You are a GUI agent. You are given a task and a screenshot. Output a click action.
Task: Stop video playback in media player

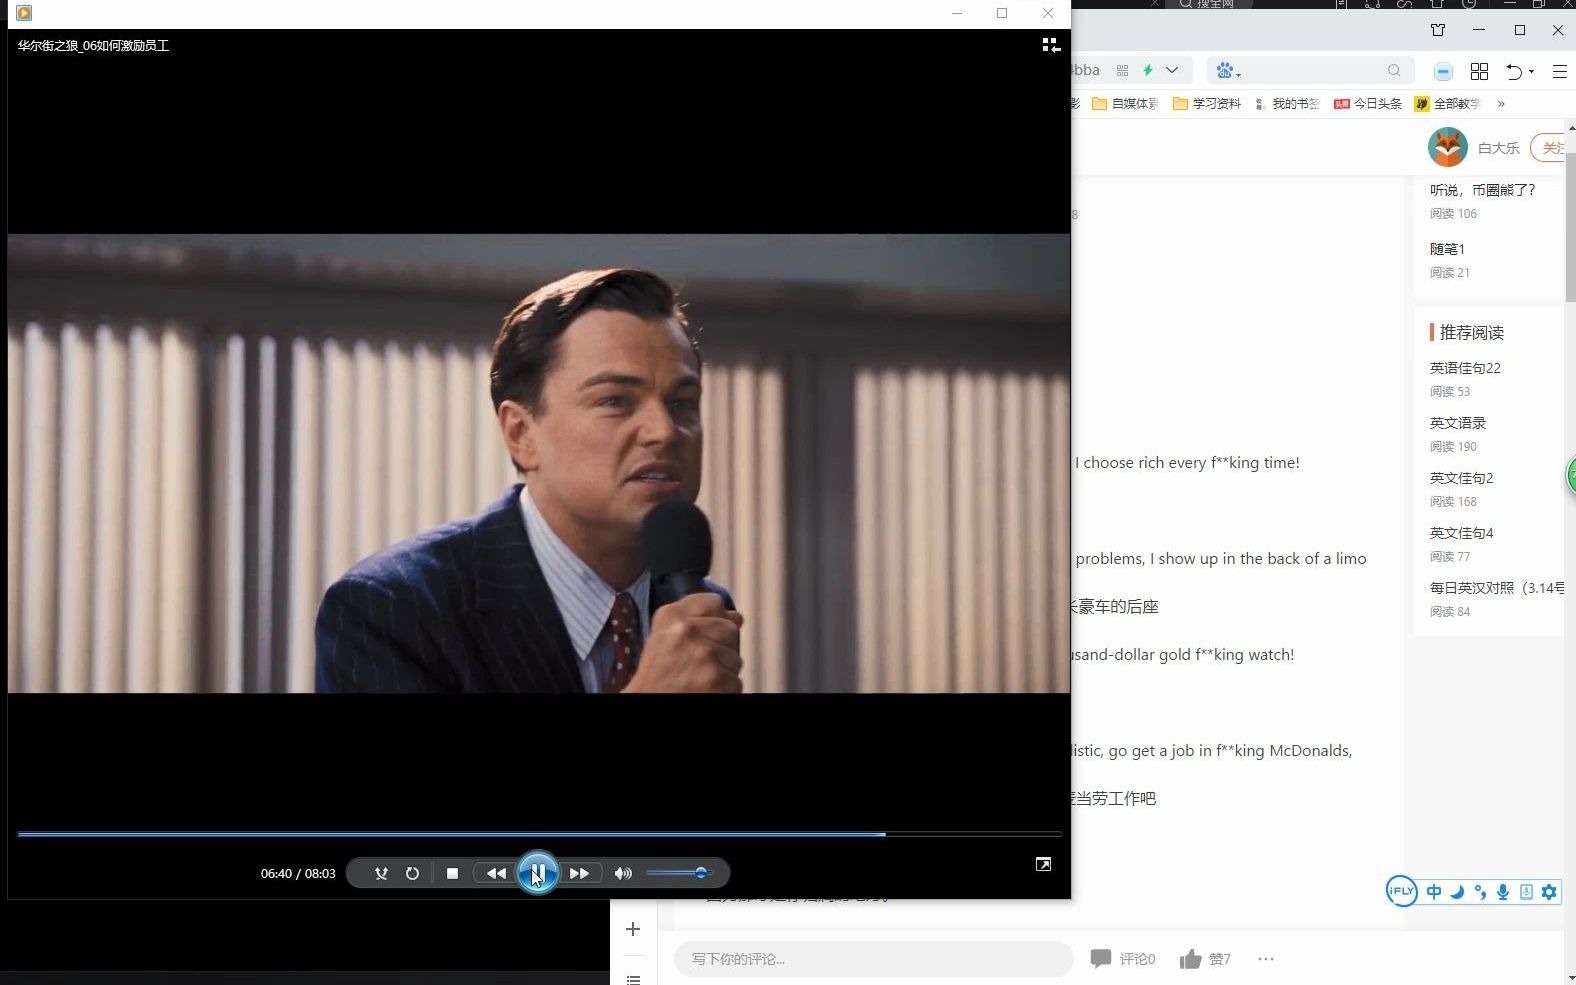point(452,873)
